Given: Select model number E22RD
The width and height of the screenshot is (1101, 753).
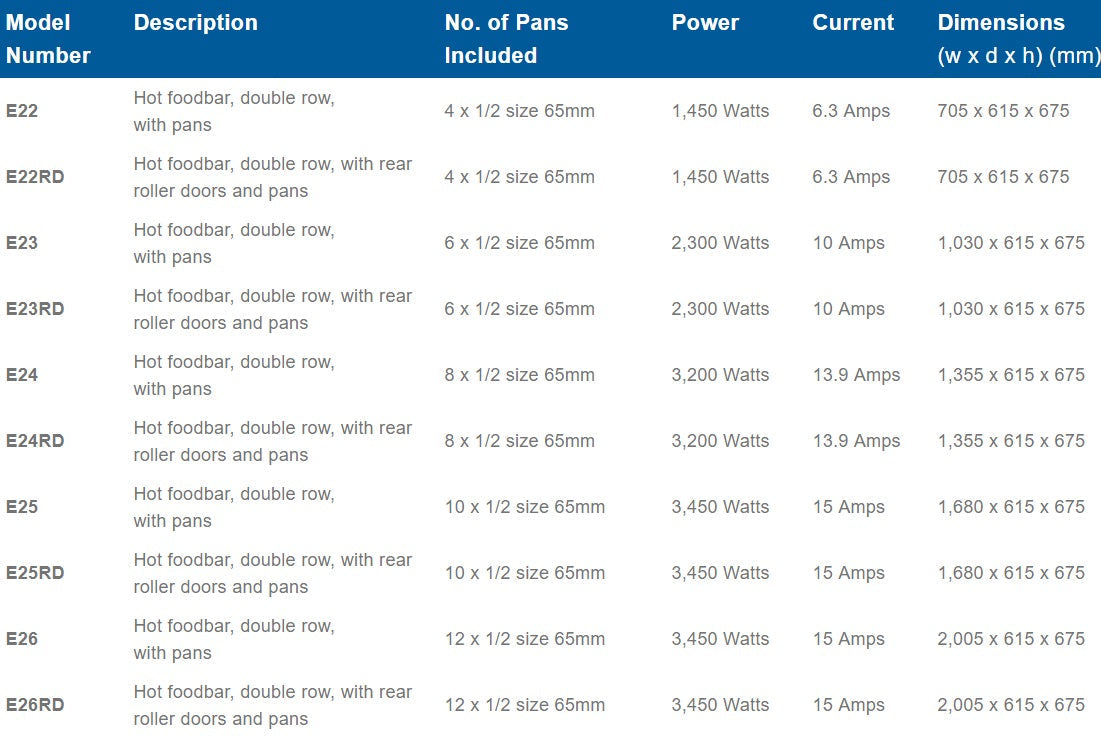Looking at the screenshot, I should coord(35,177).
